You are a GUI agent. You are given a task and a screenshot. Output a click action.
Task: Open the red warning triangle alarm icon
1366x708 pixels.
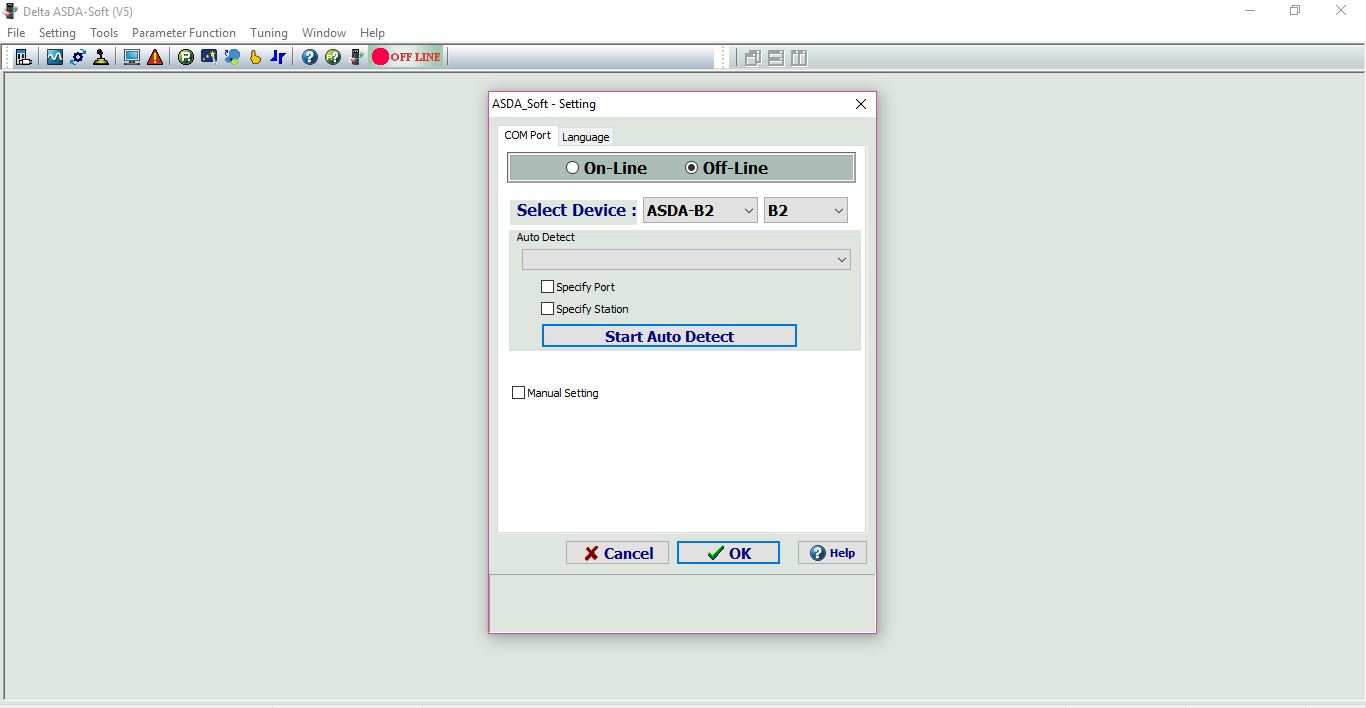155,57
